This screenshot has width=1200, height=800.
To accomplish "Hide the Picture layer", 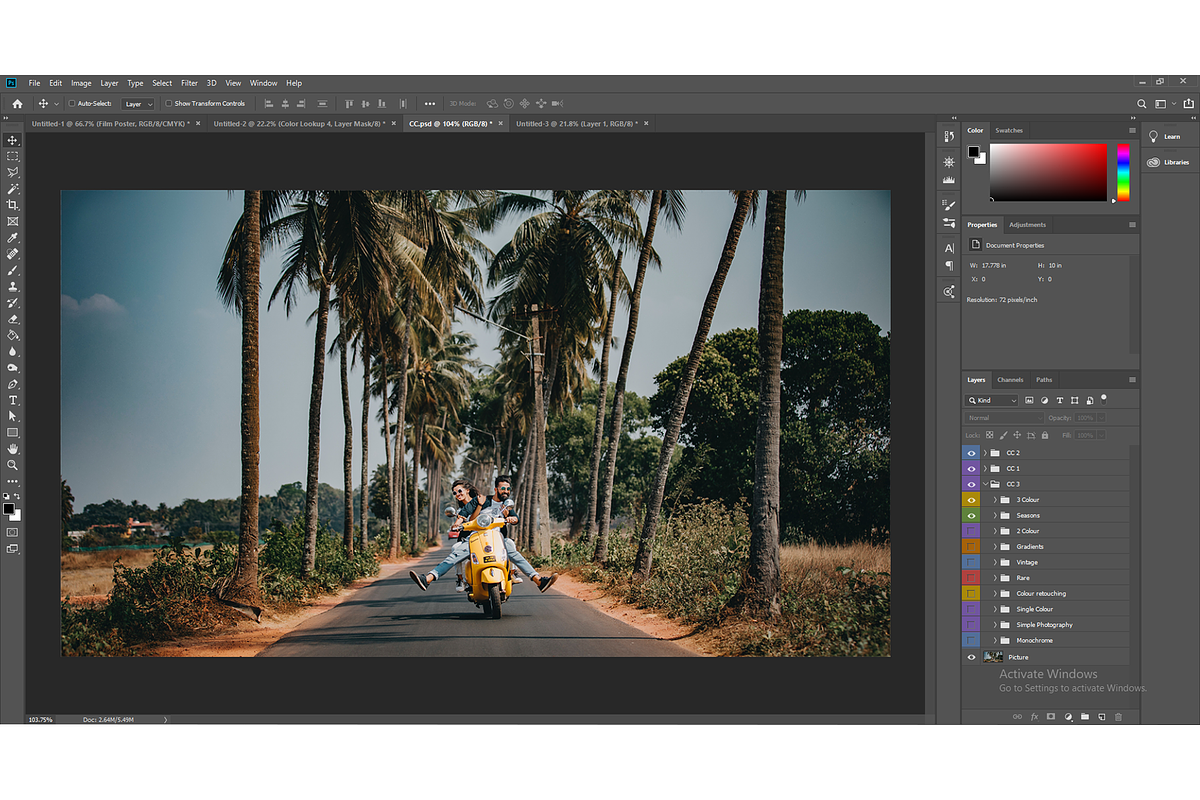I will coord(971,657).
